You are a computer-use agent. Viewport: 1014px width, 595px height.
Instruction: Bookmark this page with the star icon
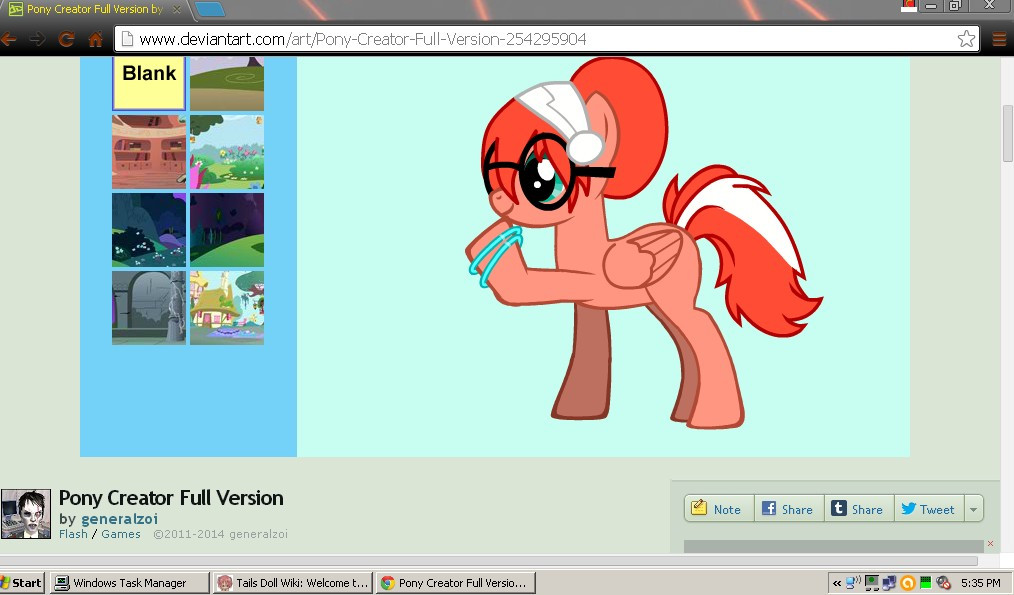[966, 39]
